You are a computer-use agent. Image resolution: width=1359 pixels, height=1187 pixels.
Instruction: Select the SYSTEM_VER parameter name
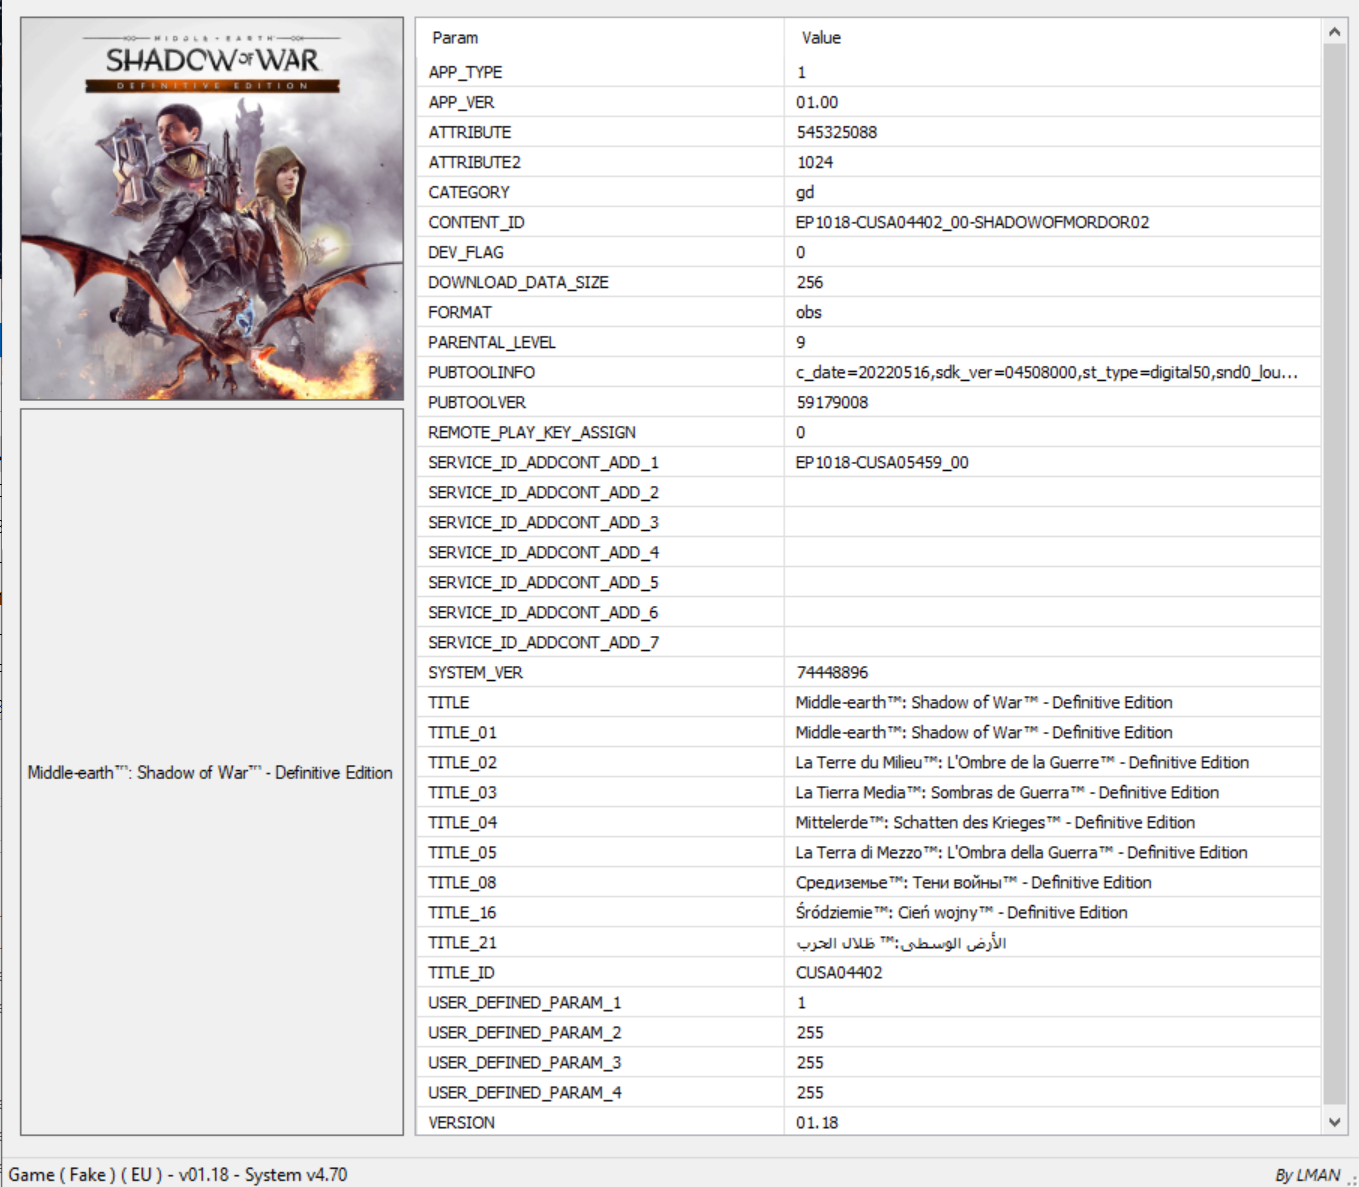[x=475, y=672]
